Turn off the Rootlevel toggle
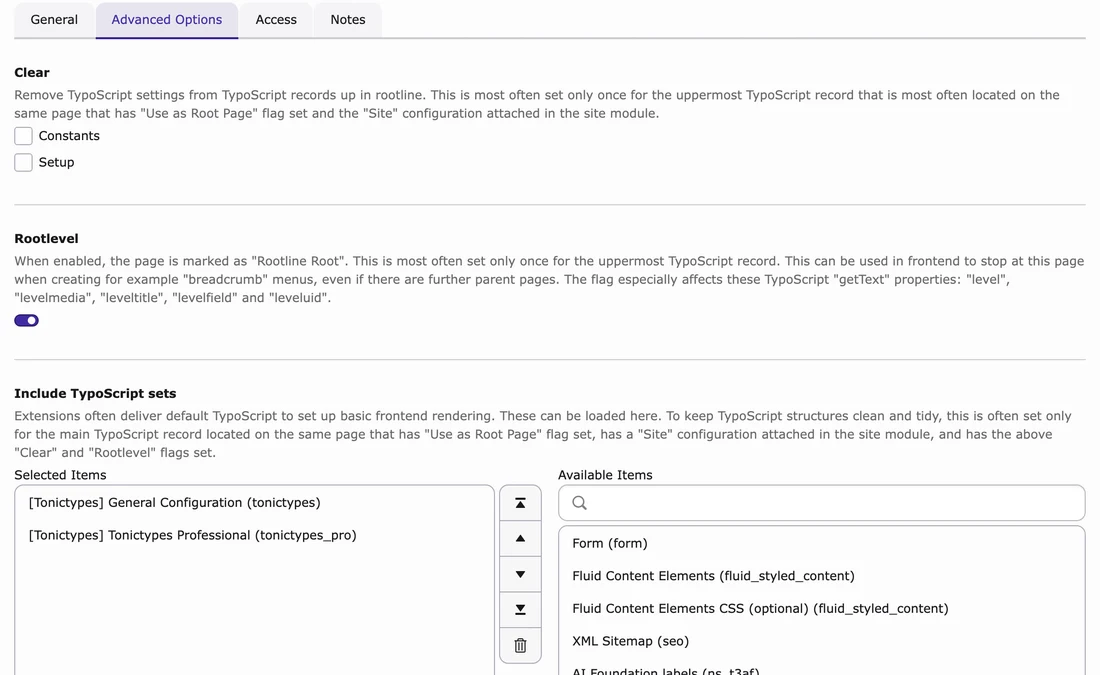Screen dimensions: 1100x675 coord(27,321)
